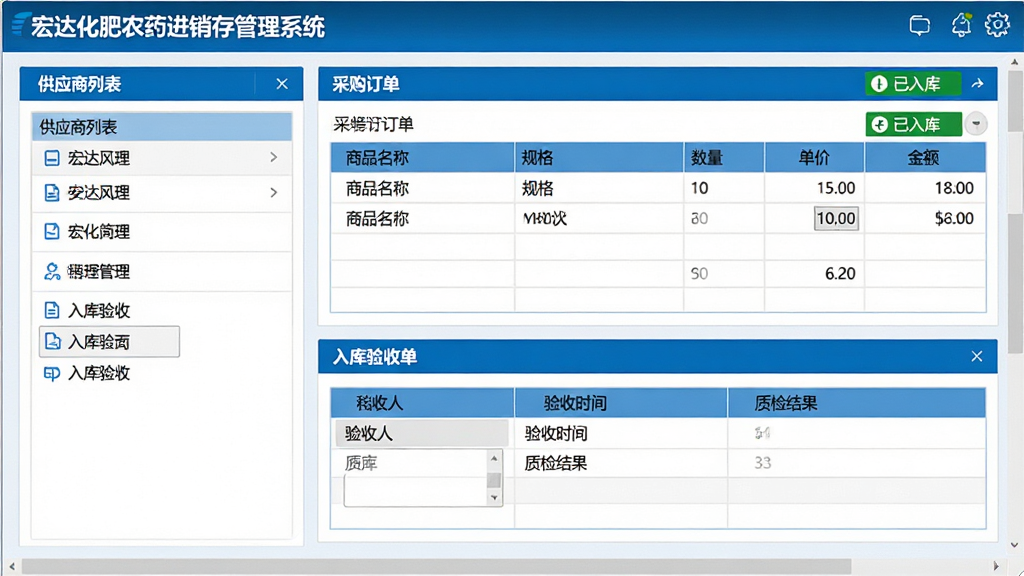This screenshot has width=1024, height=576.
Task: Click the 33 value cell
Action: pos(857,463)
